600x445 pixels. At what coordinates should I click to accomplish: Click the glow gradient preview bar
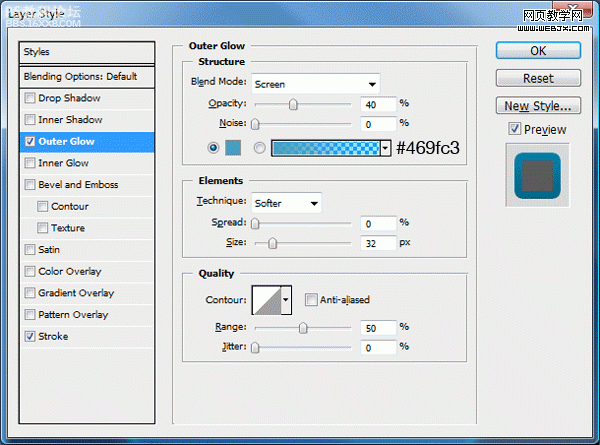[326, 148]
